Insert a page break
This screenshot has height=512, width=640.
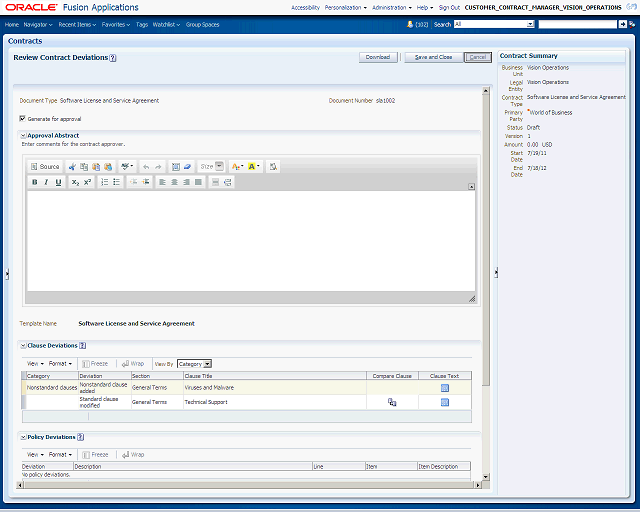[x=227, y=182]
